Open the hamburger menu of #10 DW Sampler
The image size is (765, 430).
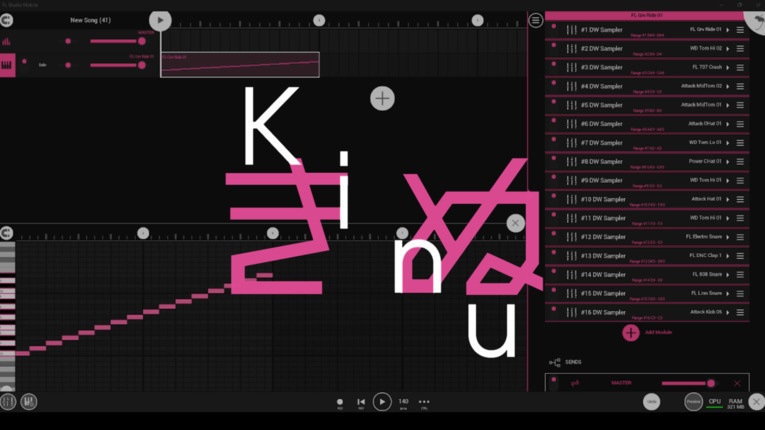click(x=740, y=199)
